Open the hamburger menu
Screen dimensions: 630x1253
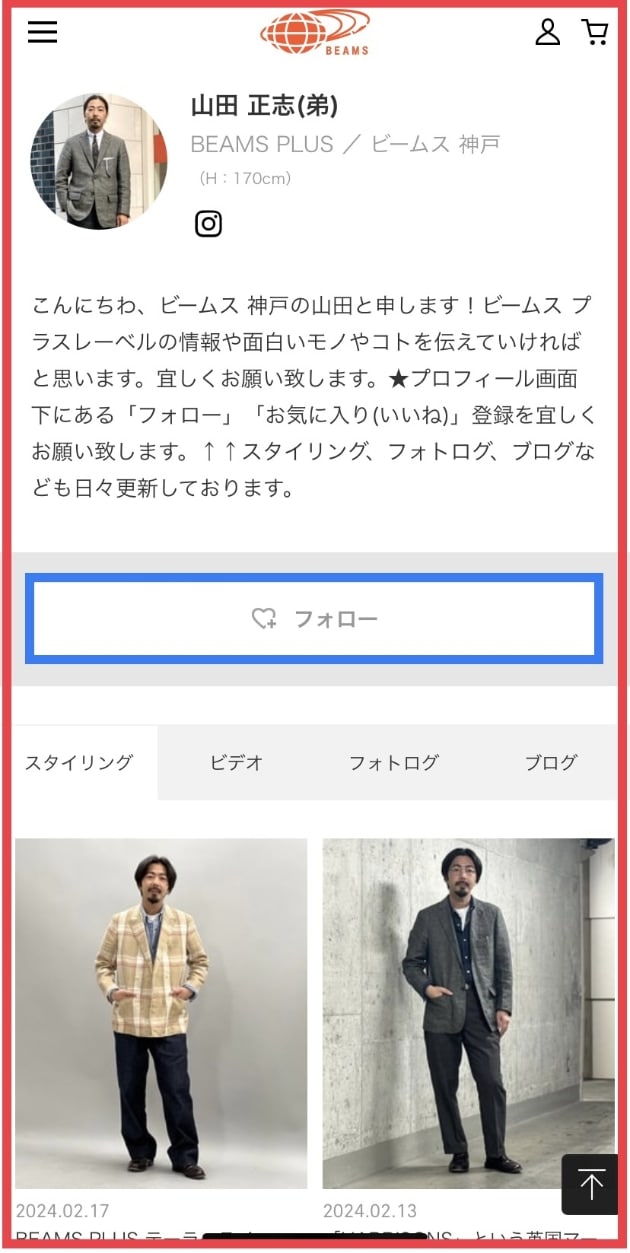click(x=42, y=32)
